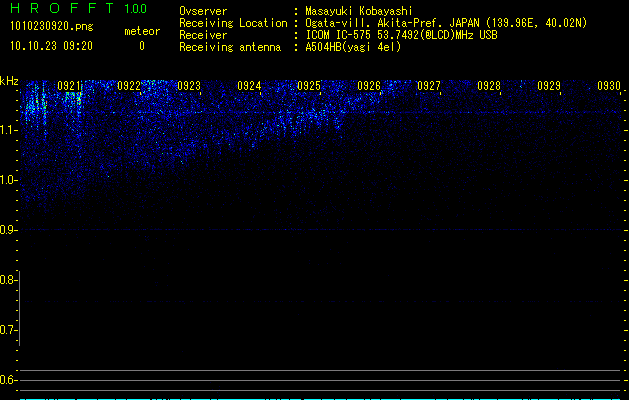Click the Ovserver field label

point(203,11)
